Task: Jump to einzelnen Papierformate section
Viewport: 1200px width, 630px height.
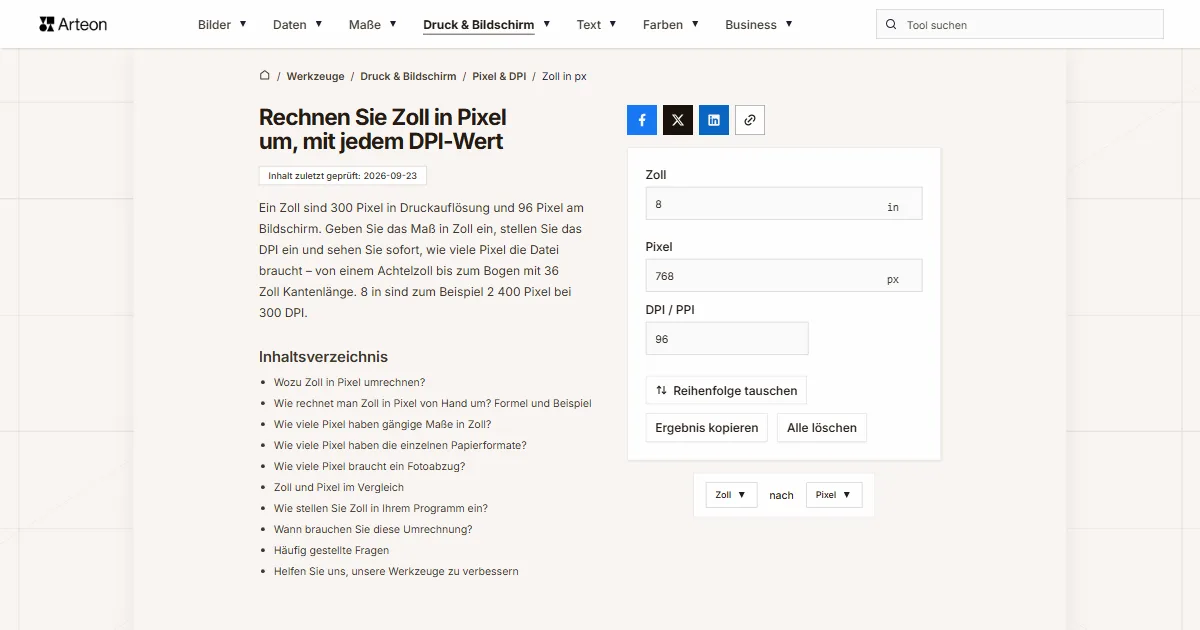Action: (400, 445)
